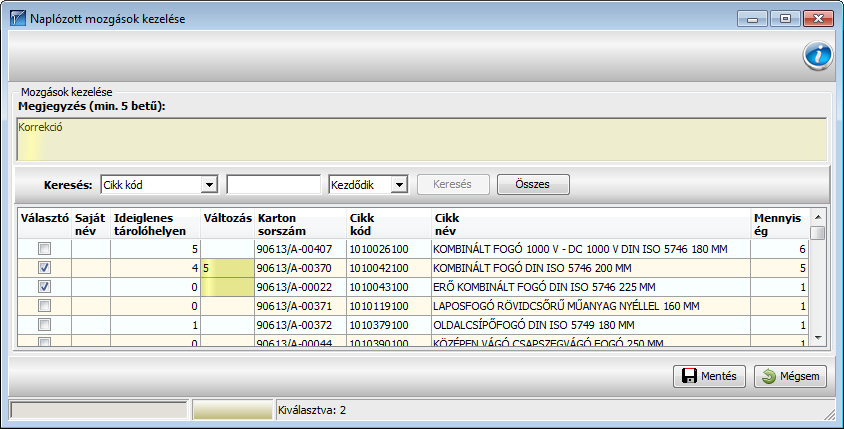Click Mégsem cancel button

790,376
